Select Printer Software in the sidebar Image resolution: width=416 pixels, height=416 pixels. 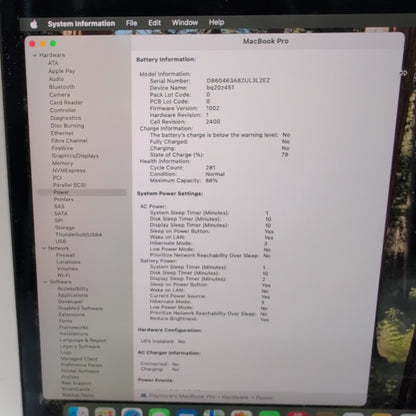(x=80, y=371)
